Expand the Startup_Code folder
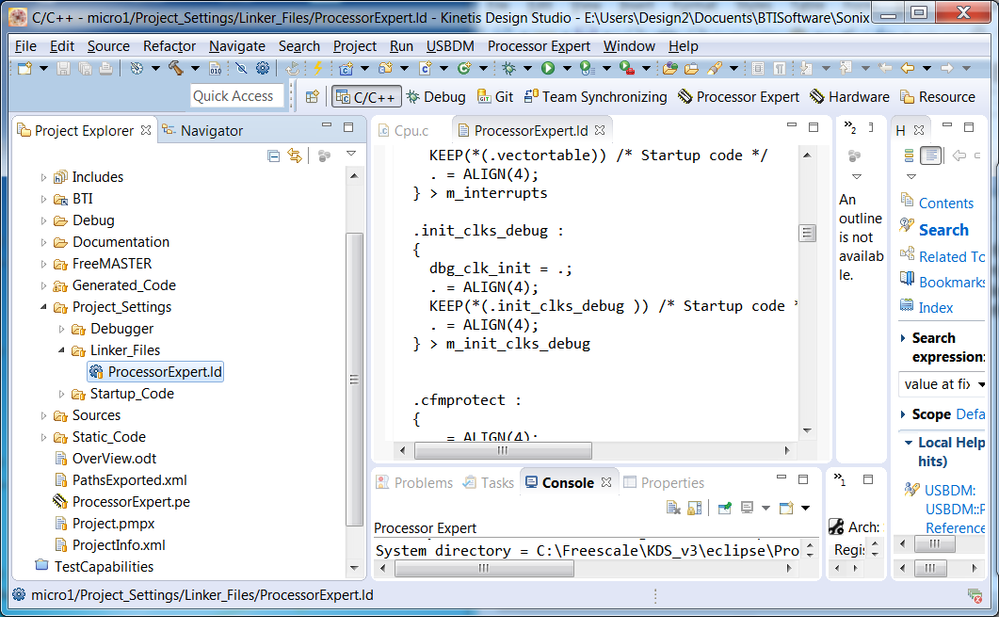The height and width of the screenshot is (617, 999). tap(61, 394)
